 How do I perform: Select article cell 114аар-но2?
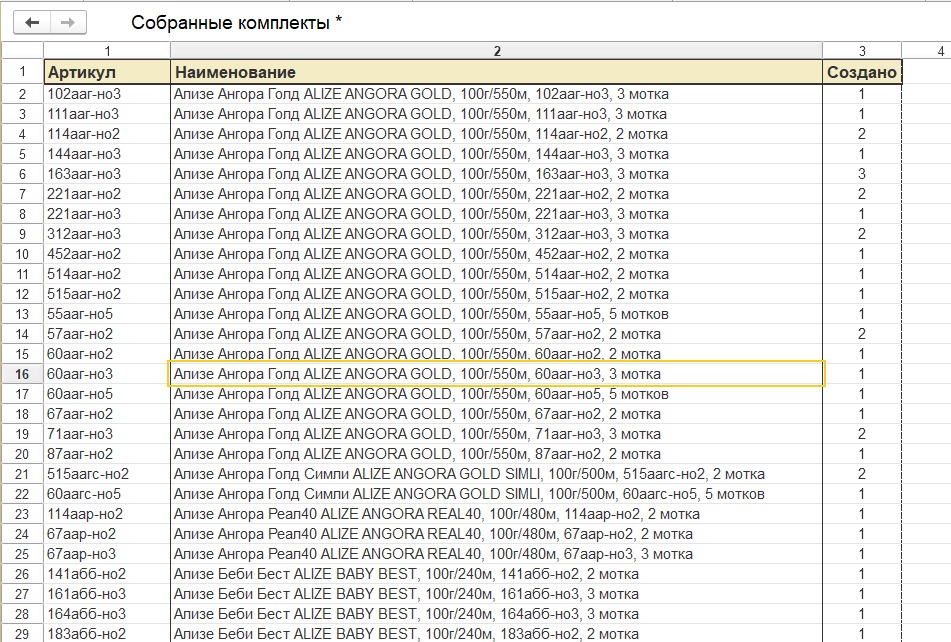(107, 514)
